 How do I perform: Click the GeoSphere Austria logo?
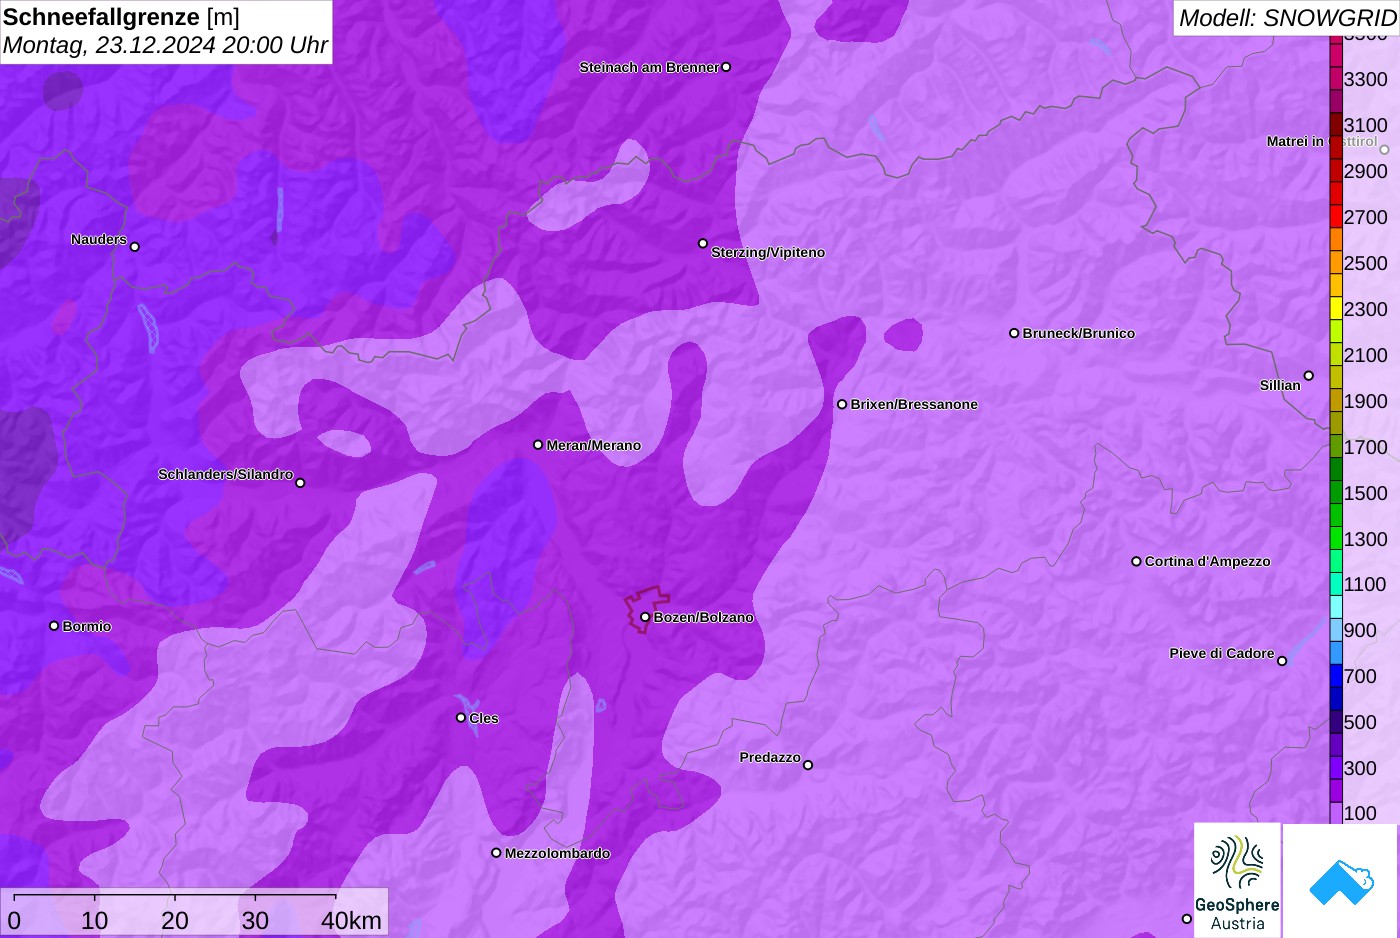click(x=1237, y=880)
